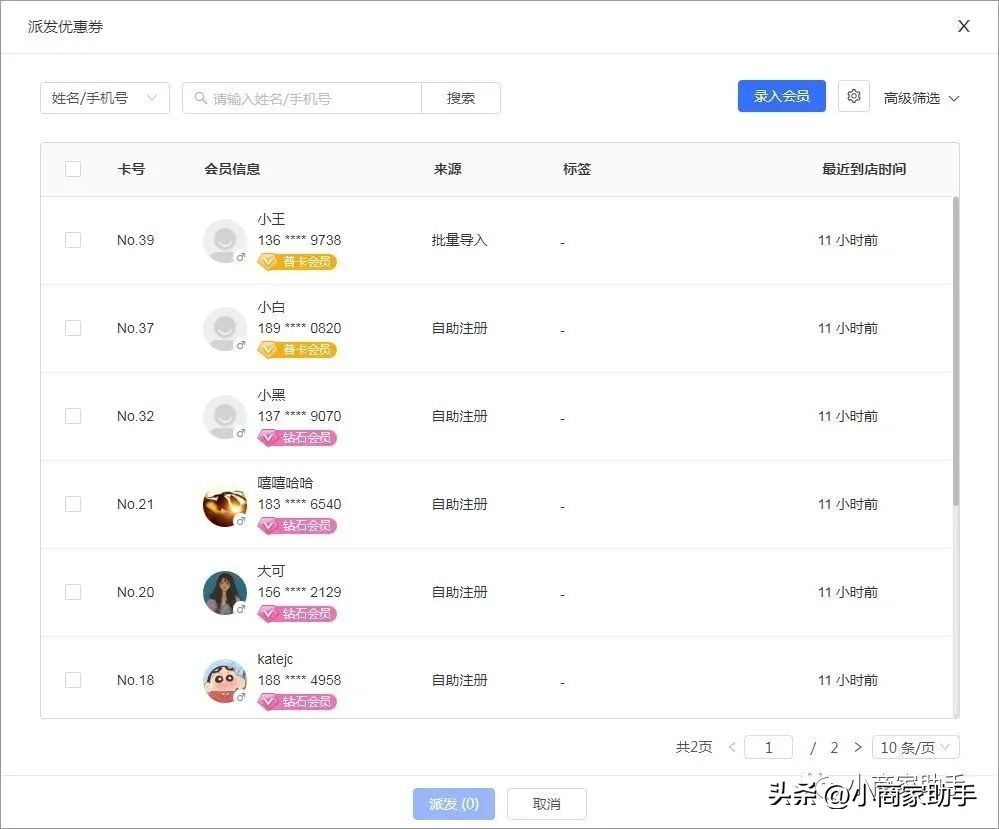Click the vertical scrollbar of member list
The height and width of the screenshot is (829, 999).
[955, 350]
